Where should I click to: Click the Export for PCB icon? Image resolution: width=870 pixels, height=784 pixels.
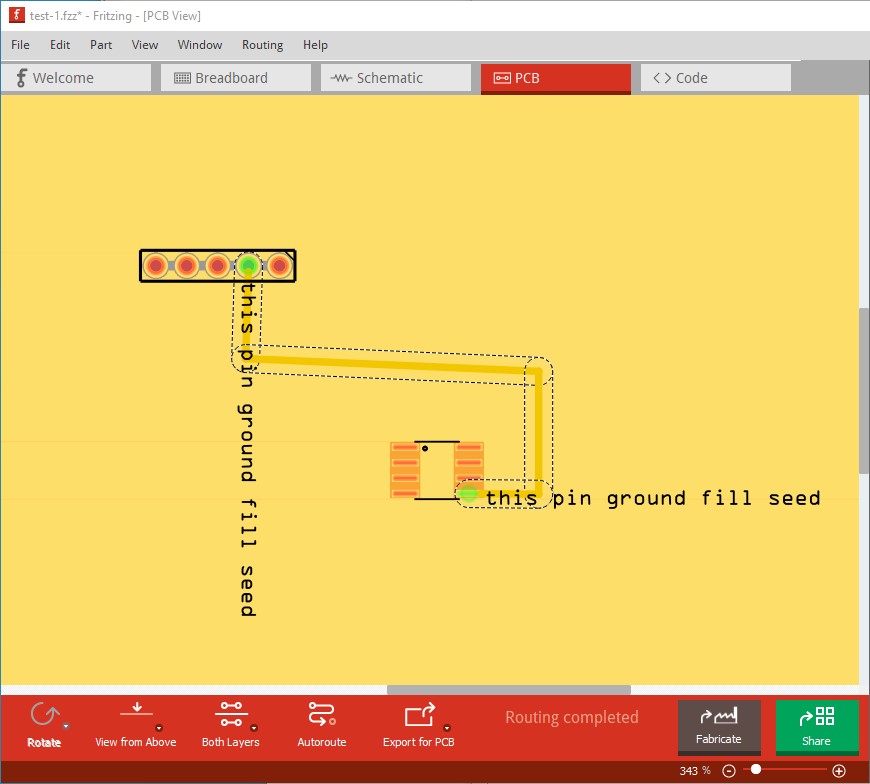point(420,714)
